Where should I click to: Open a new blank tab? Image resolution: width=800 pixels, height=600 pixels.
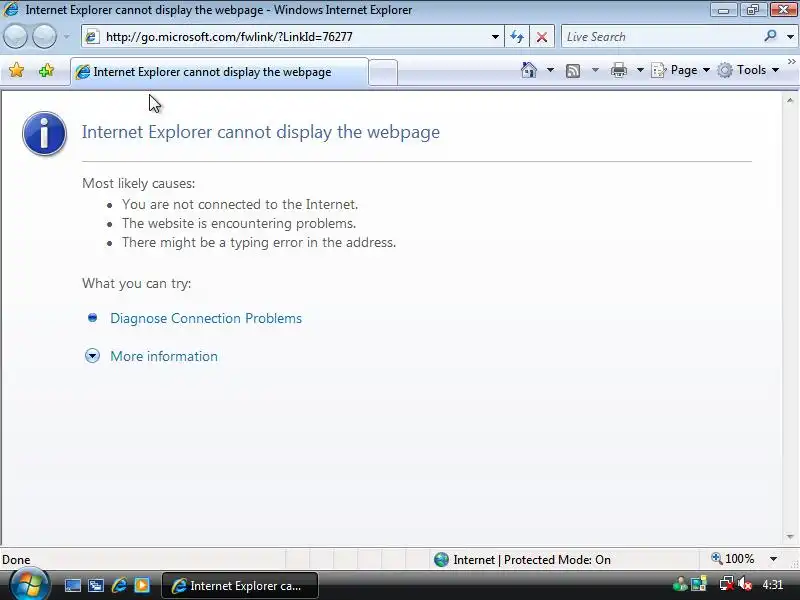coord(383,72)
